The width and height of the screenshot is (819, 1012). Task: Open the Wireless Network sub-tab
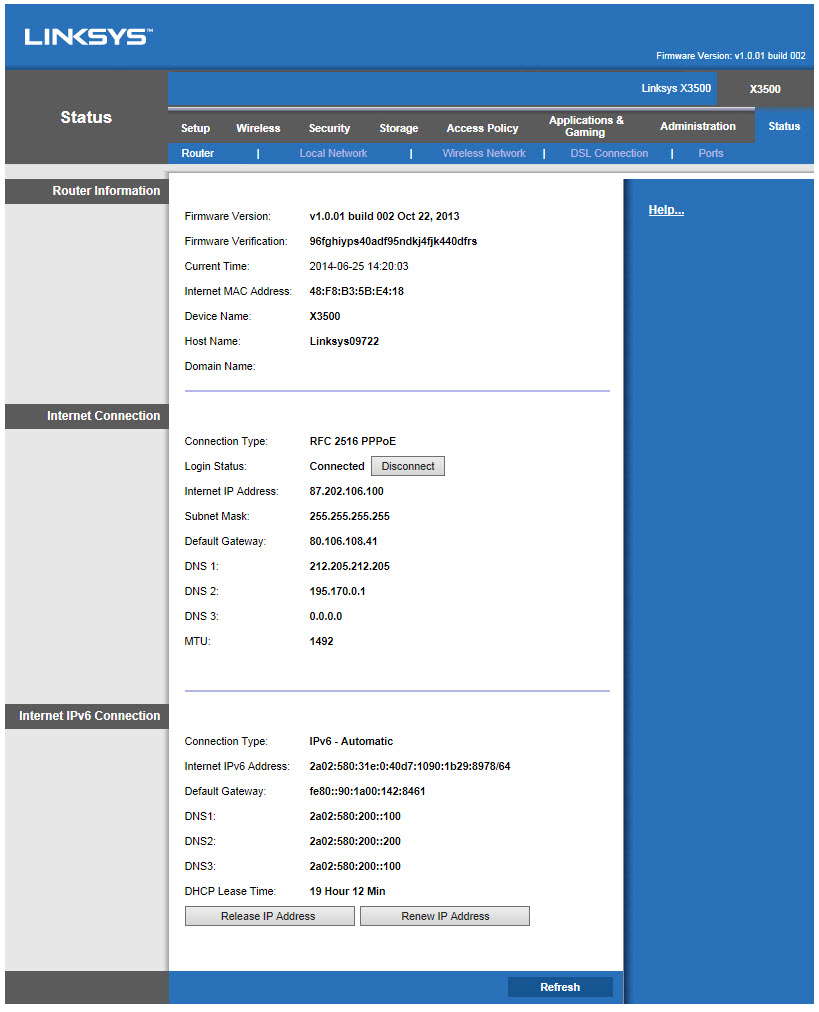[x=484, y=153]
